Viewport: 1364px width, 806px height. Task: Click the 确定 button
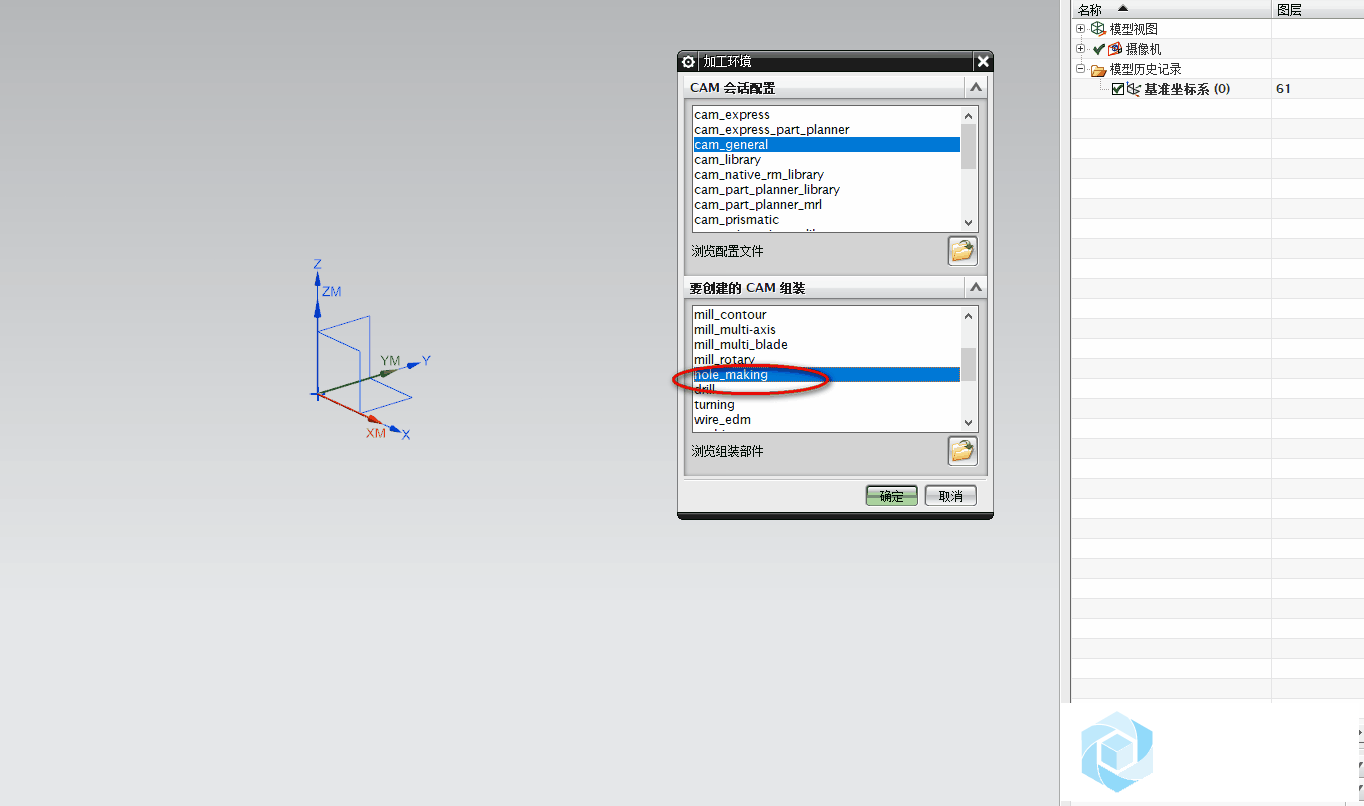(891, 496)
